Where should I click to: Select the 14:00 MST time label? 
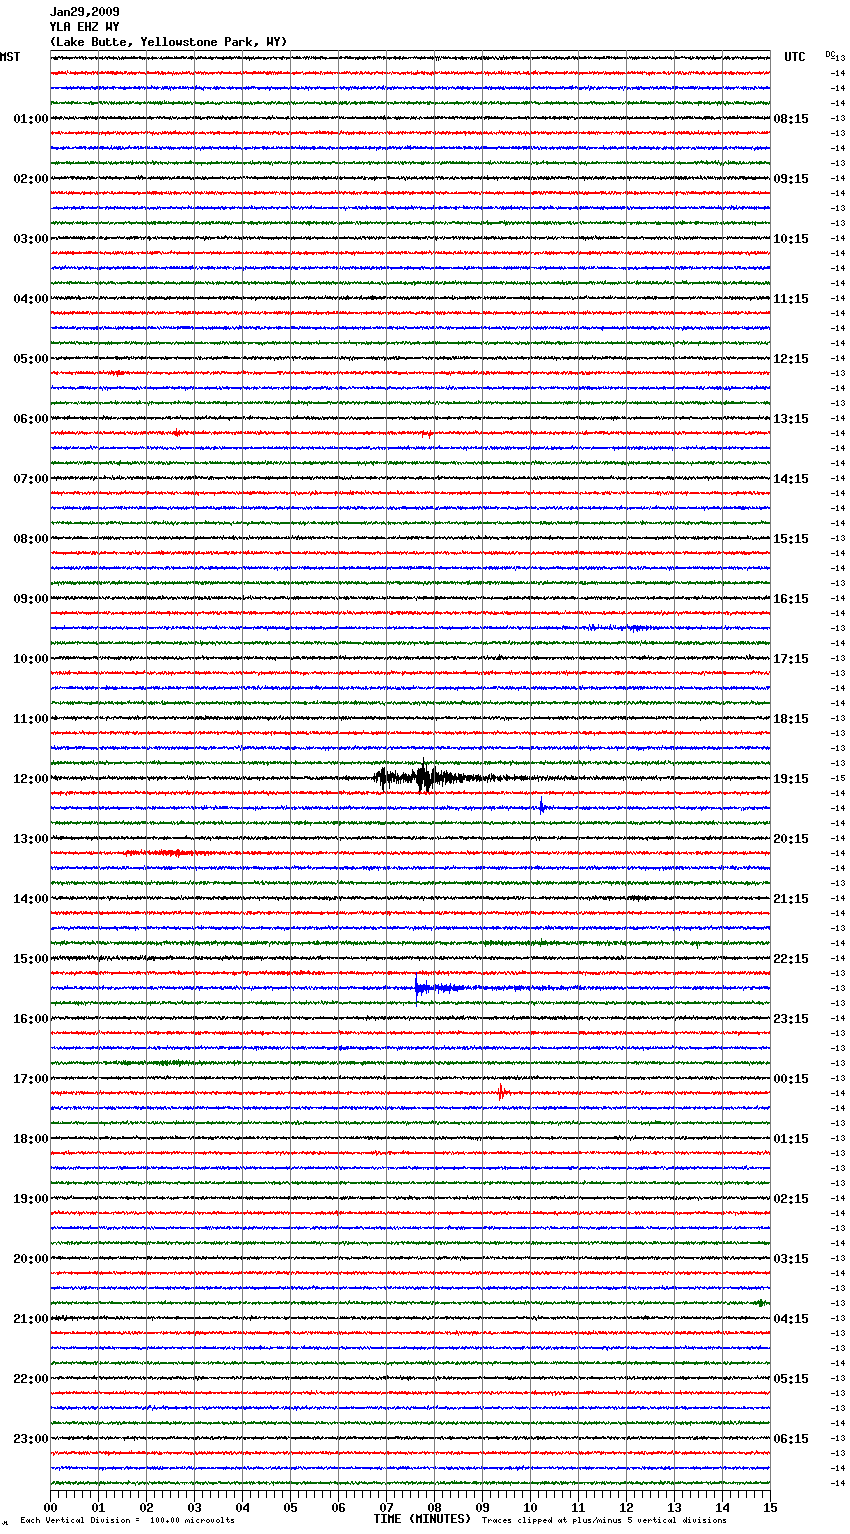(x=30, y=899)
